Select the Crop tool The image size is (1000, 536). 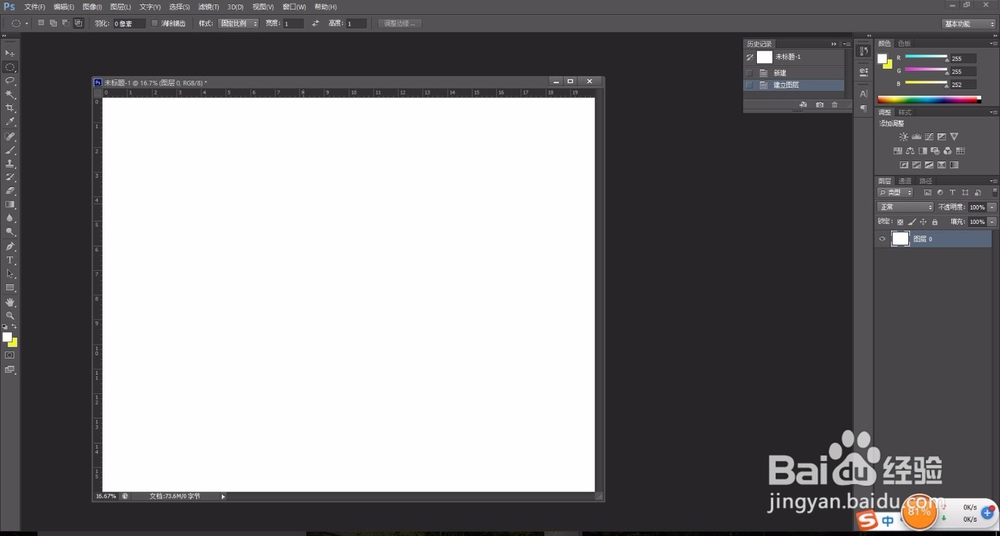pos(10,108)
